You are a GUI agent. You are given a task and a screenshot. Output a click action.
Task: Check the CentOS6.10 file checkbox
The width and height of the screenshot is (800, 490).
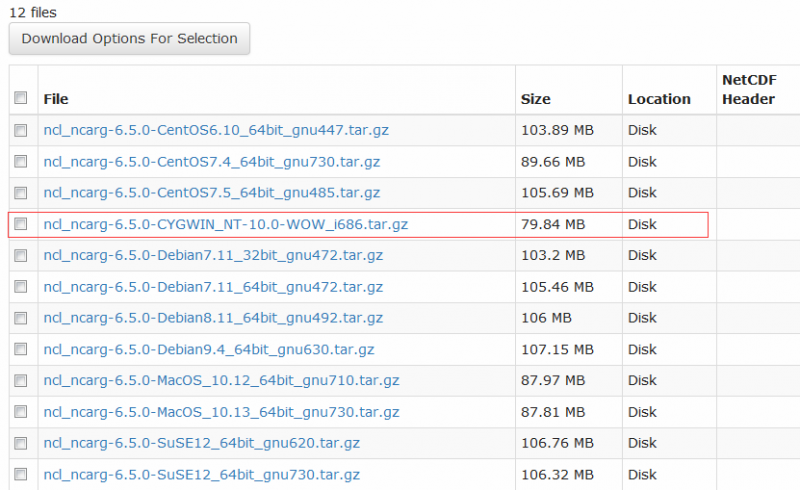pyautogui.click(x=20, y=131)
